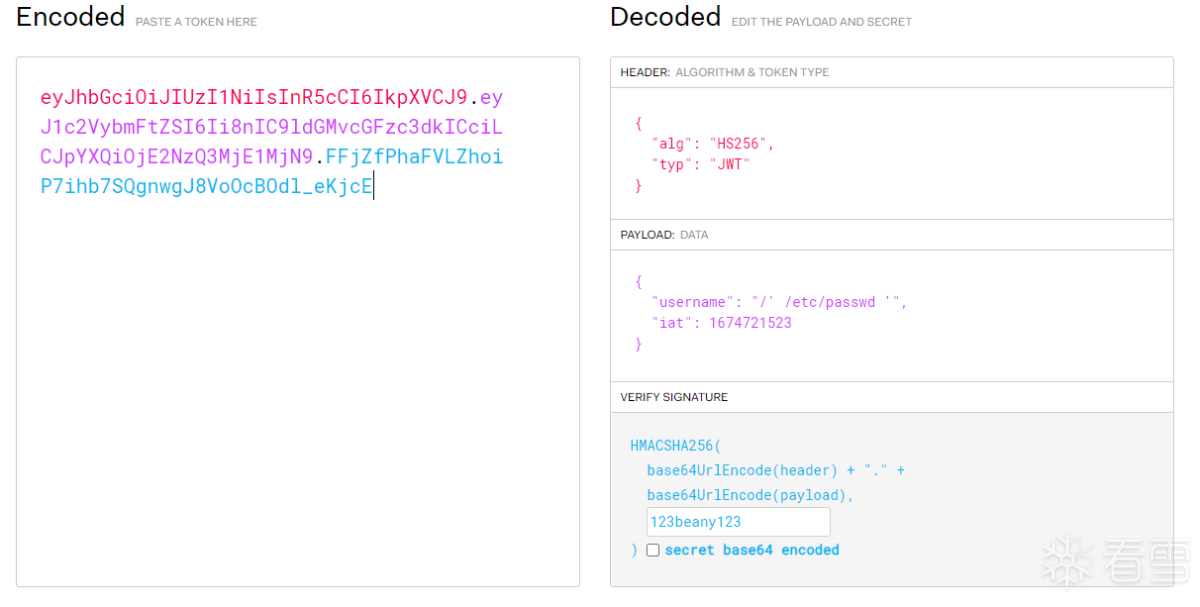The height and width of the screenshot is (607, 1200).
Task: Enable the secret base64 encoded checkbox
Action: [x=653, y=550]
